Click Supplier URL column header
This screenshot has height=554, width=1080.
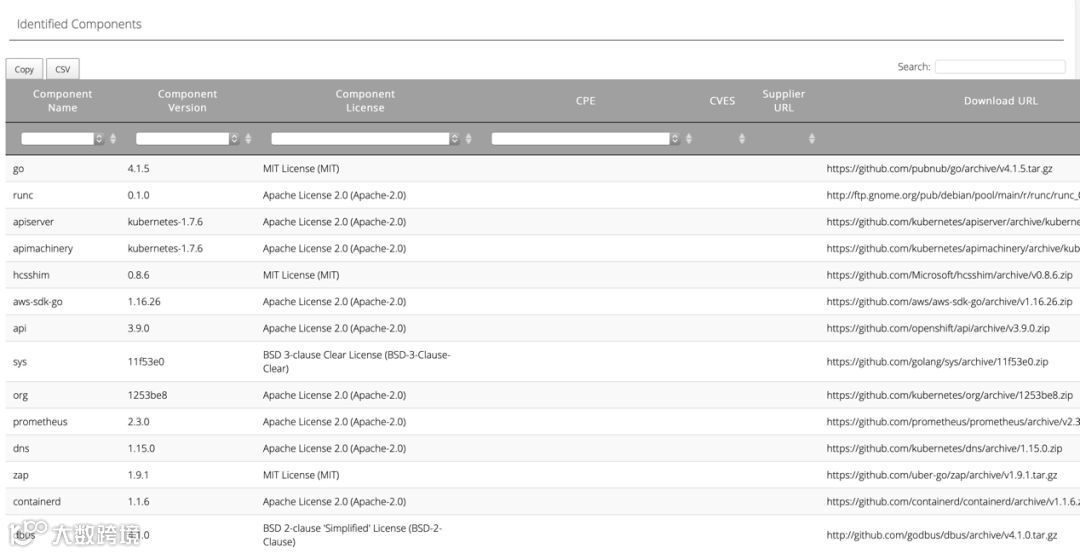[784, 101]
